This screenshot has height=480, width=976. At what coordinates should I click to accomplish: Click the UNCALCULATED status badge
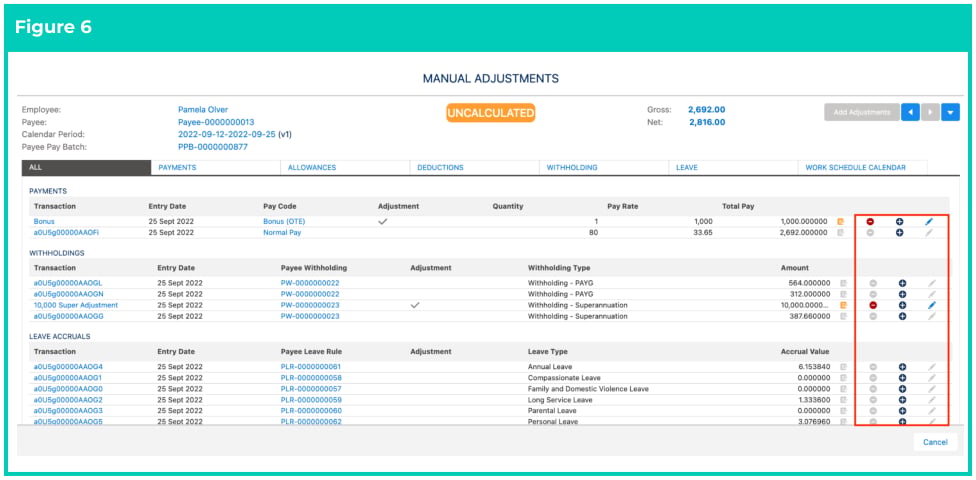pos(490,113)
